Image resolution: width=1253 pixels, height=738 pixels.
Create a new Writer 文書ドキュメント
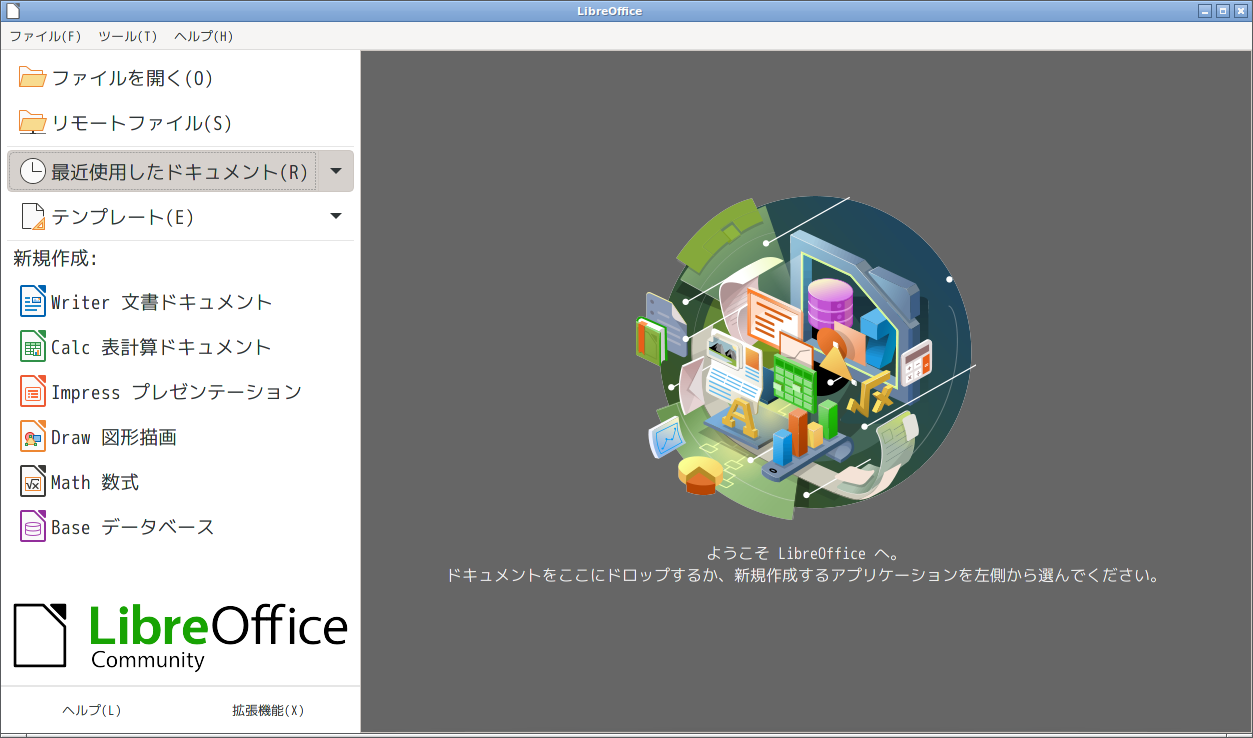click(x=180, y=302)
